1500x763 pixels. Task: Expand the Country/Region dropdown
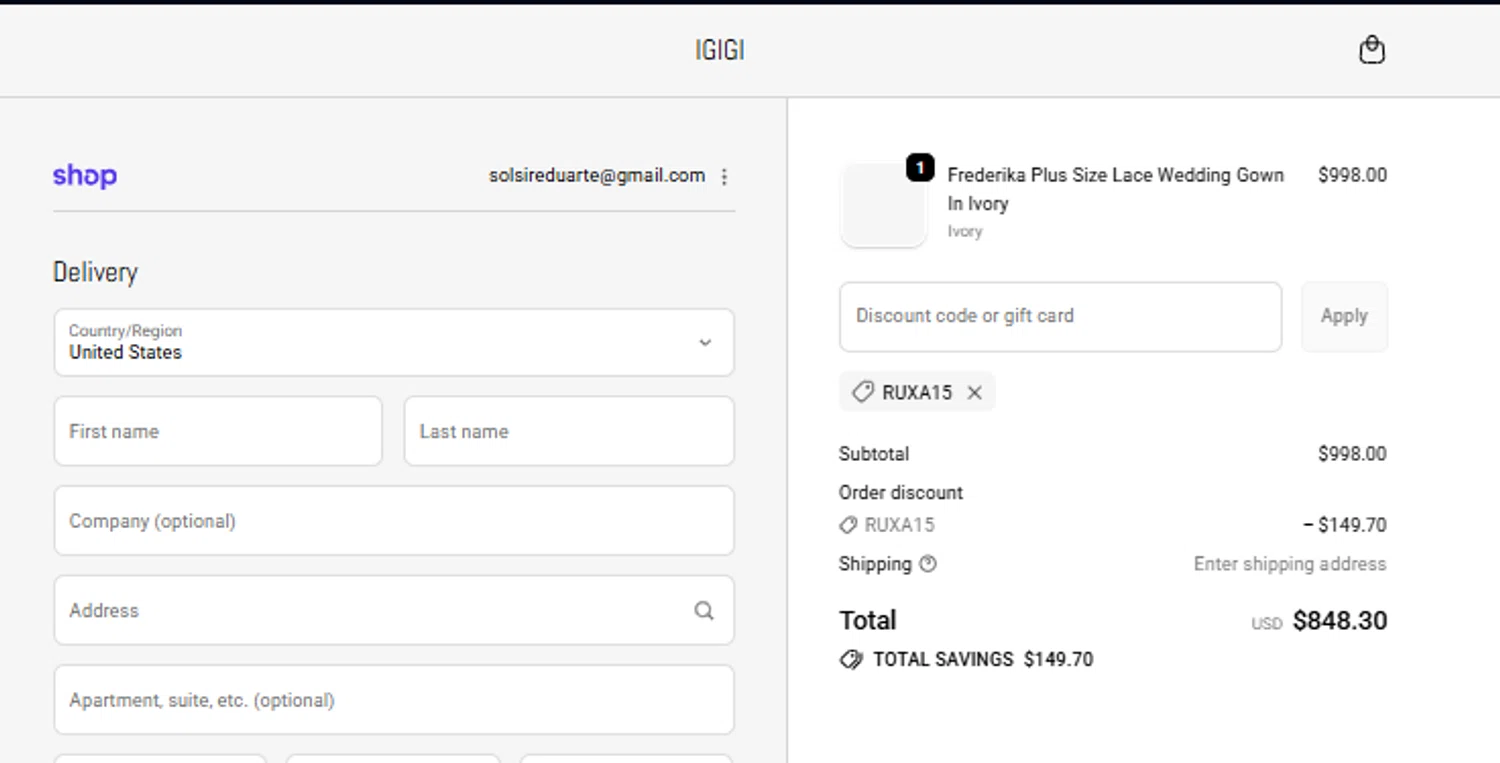coord(394,342)
